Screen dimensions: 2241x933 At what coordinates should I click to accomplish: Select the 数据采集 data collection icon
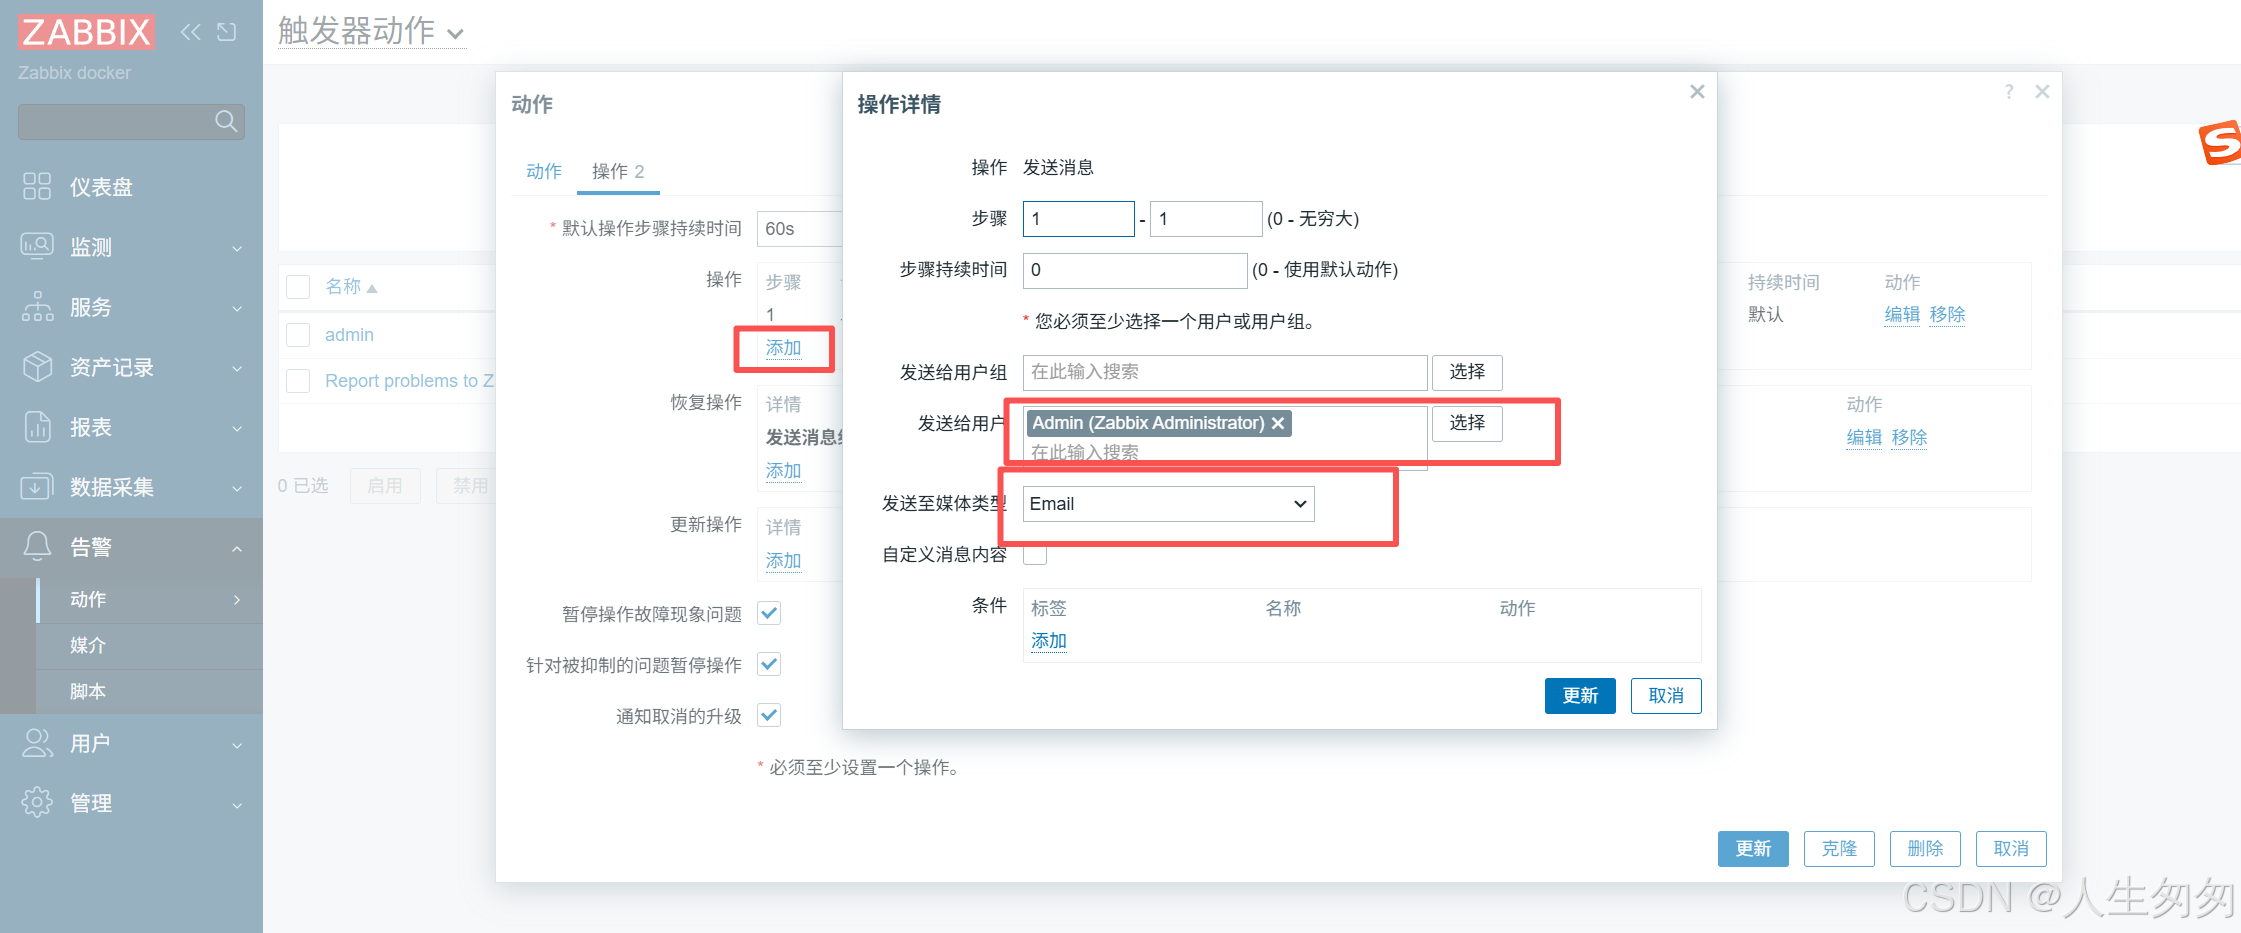tap(37, 487)
